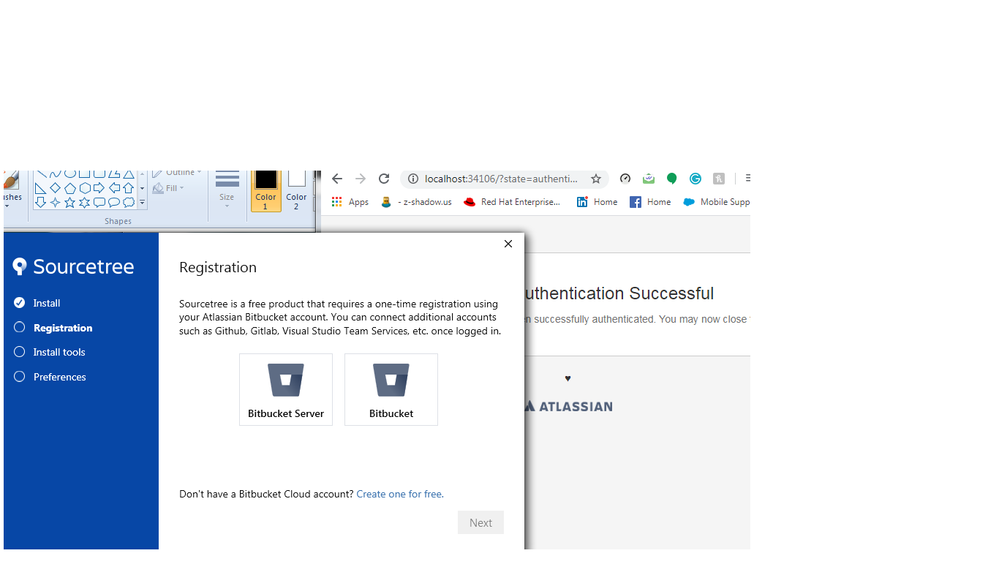Click the Grammarly extension icon
Screen dimensions: 999x562
tap(695, 179)
